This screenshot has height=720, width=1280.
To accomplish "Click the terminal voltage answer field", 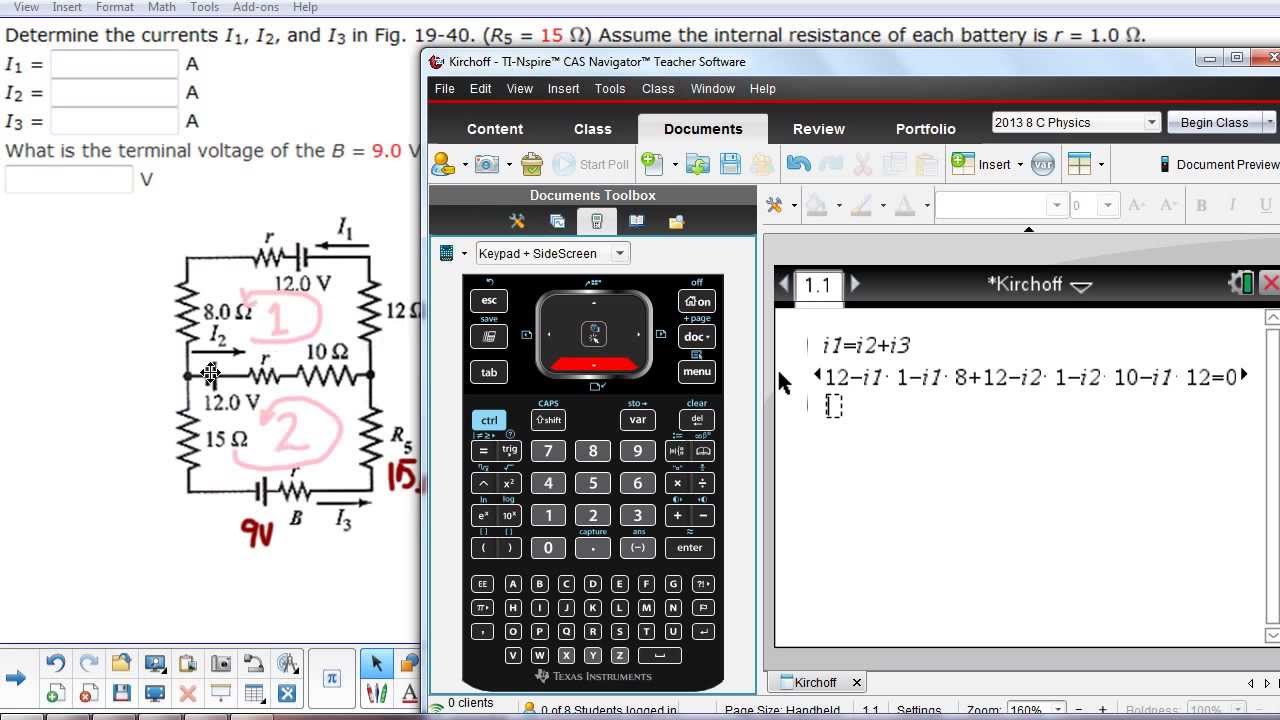I will click(x=68, y=179).
